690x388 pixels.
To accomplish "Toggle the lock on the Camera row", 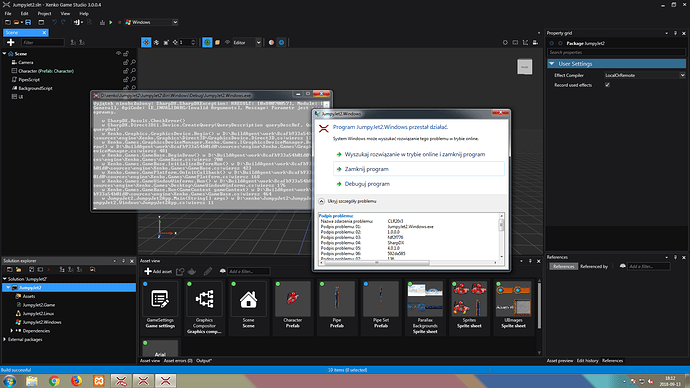I will coord(126,62).
